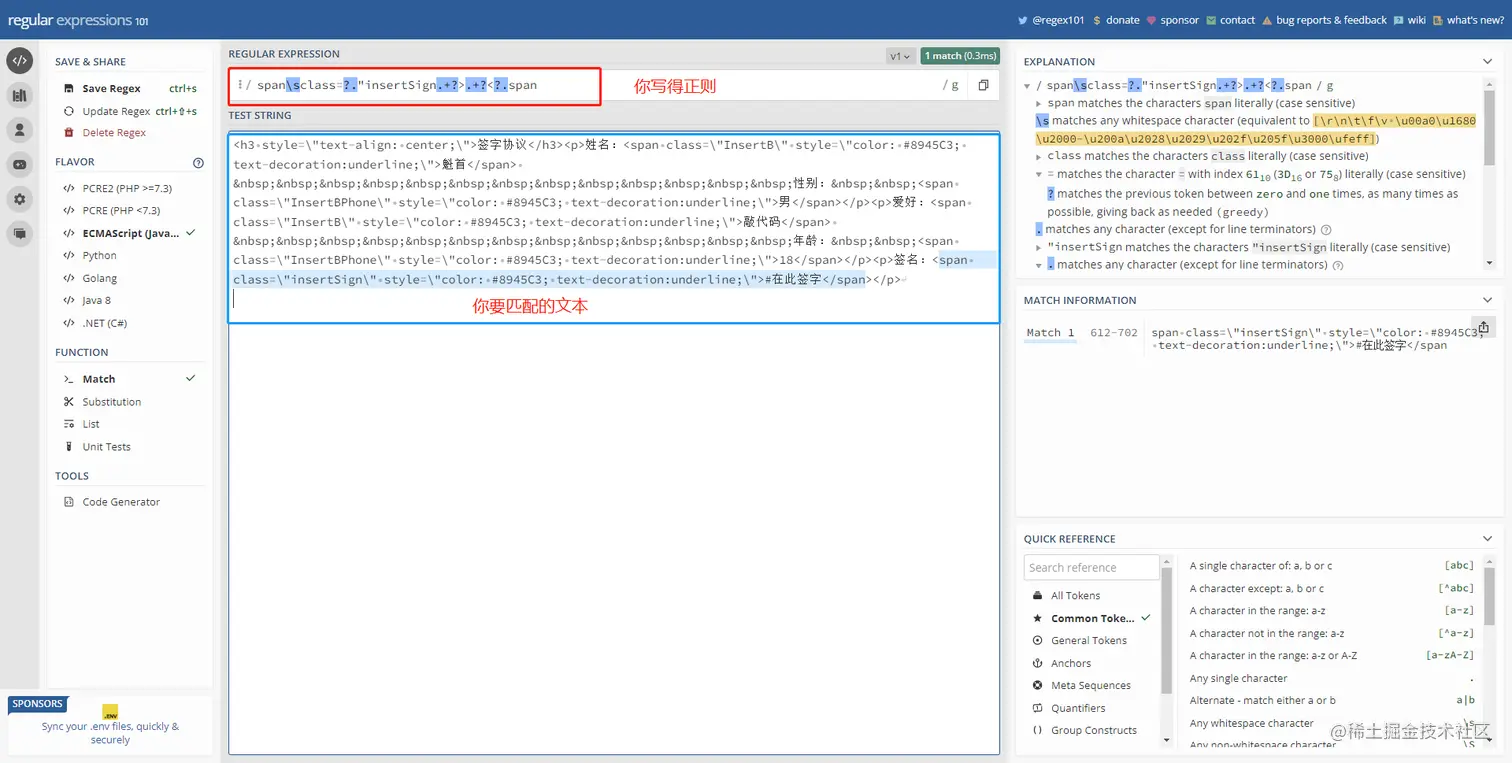This screenshot has width=1512, height=763.
Task: Click the Meta Sequences icon
Action: [x=1038, y=685]
